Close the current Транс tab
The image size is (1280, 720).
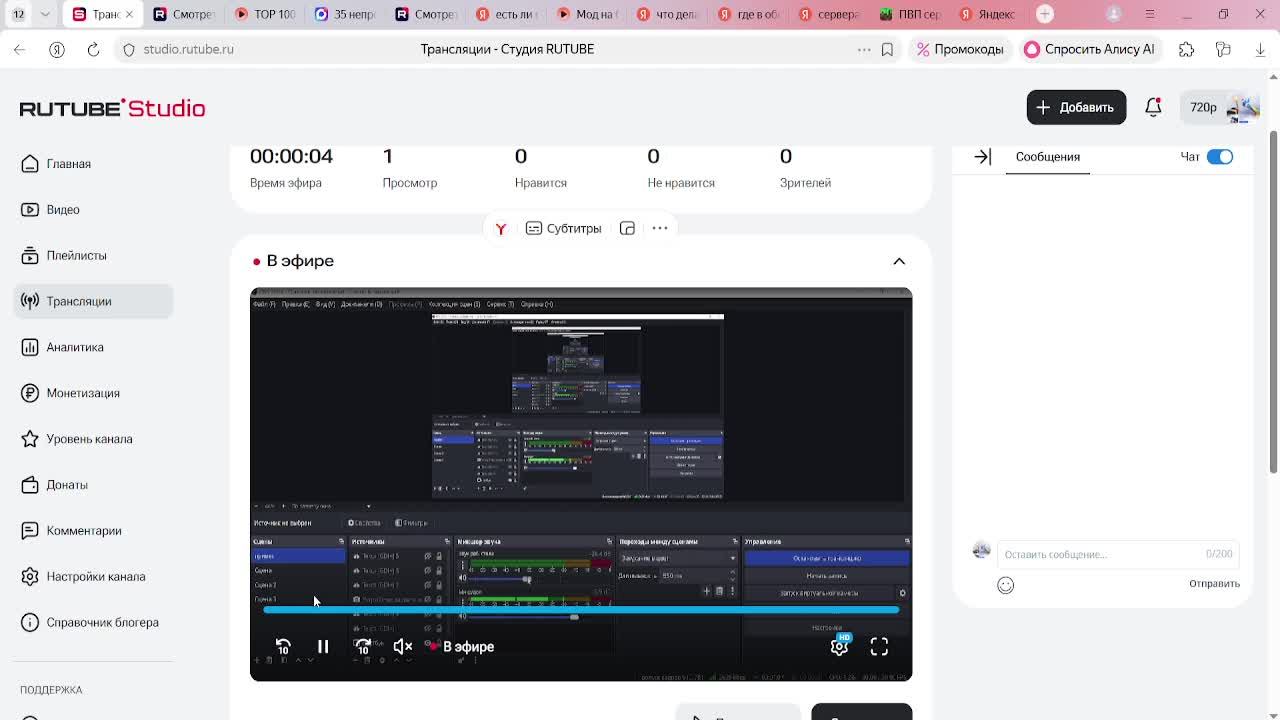pos(129,14)
